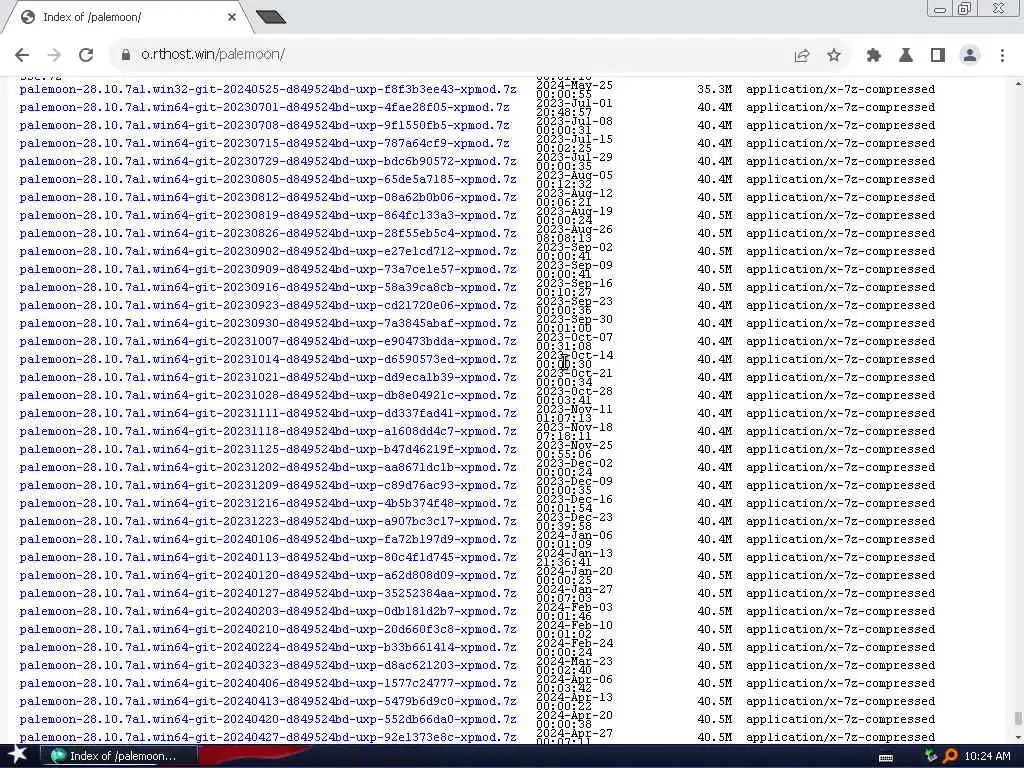
Task: Open win64-git-20230708 archive link
Action: (264, 125)
